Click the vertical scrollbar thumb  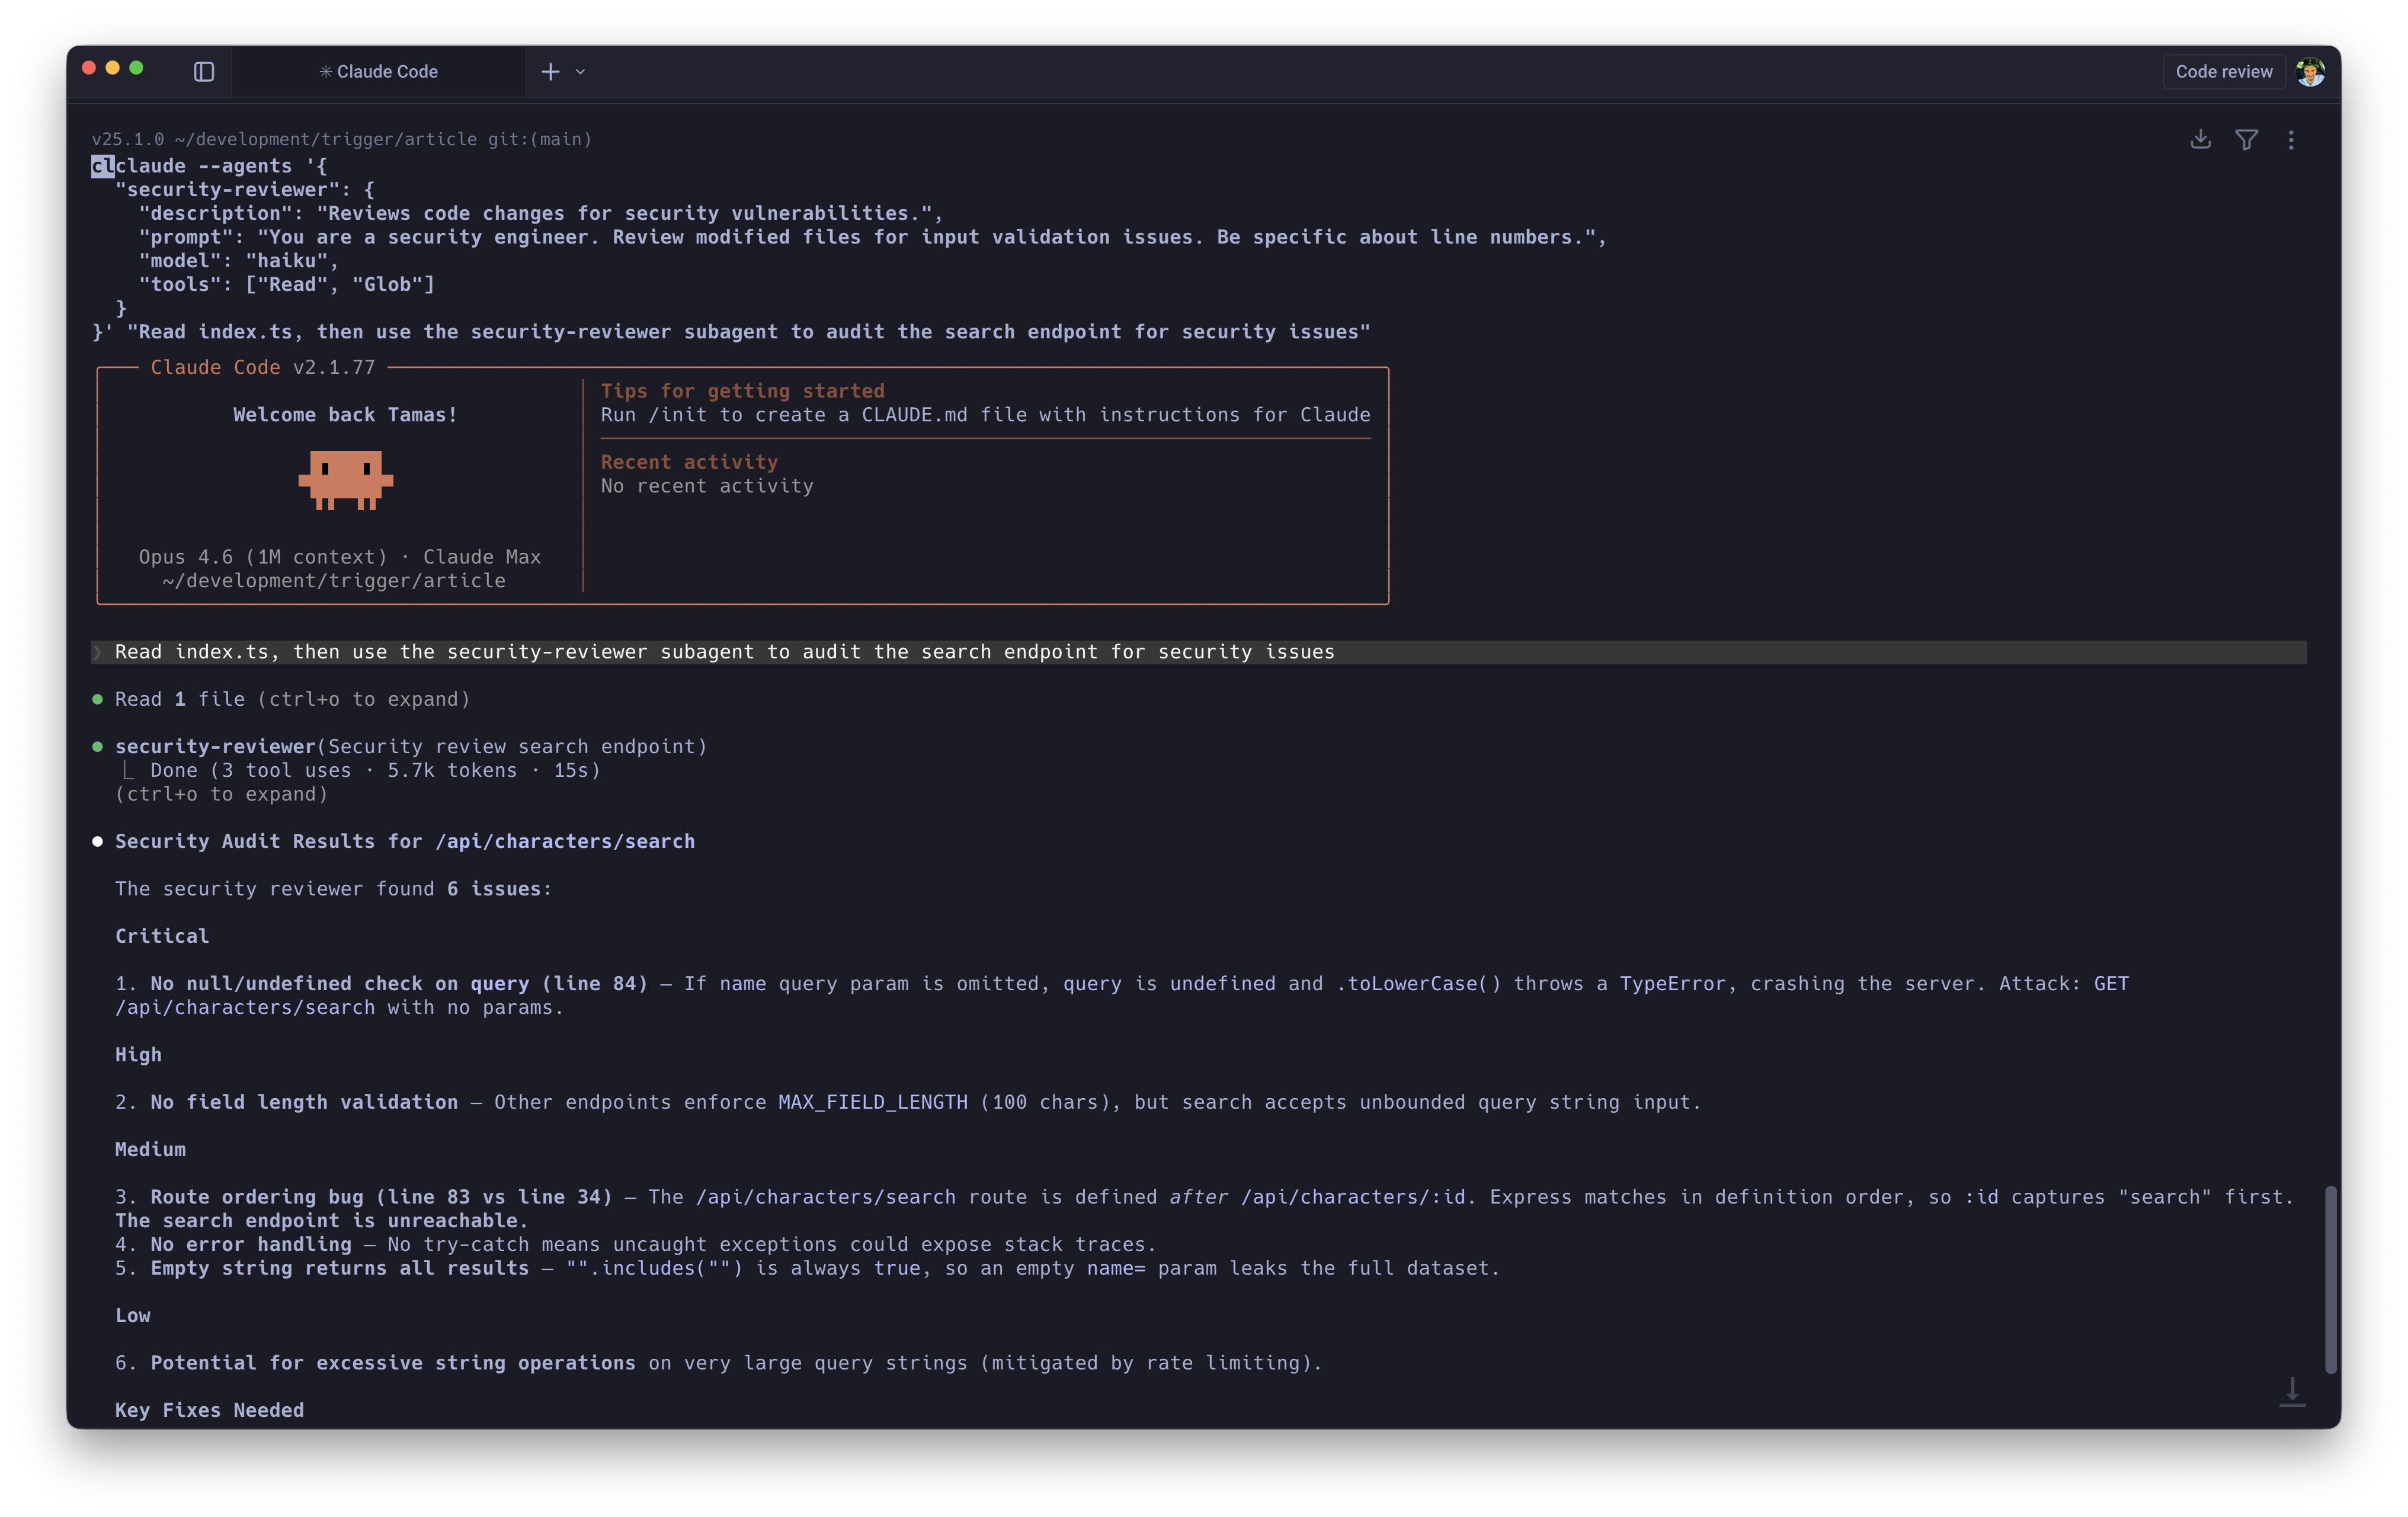click(x=2330, y=1280)
